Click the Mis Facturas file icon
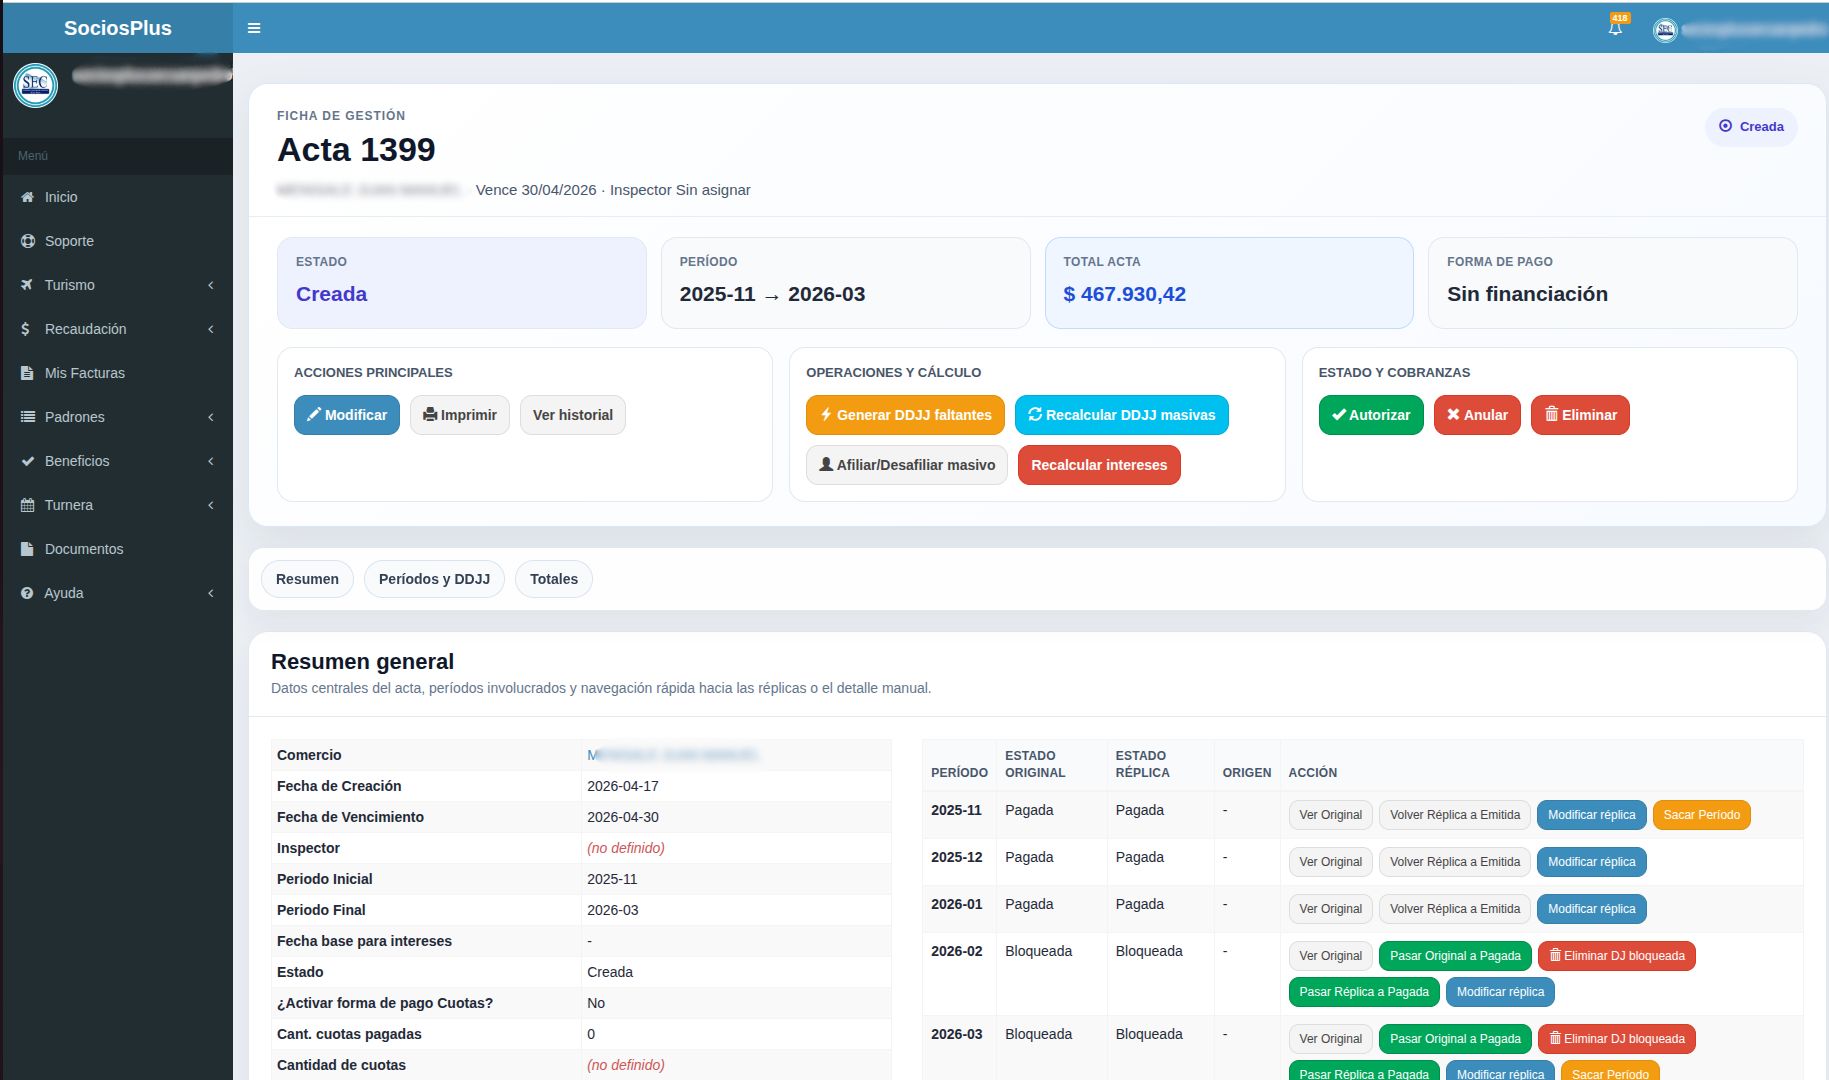 [x=27, y=373]
